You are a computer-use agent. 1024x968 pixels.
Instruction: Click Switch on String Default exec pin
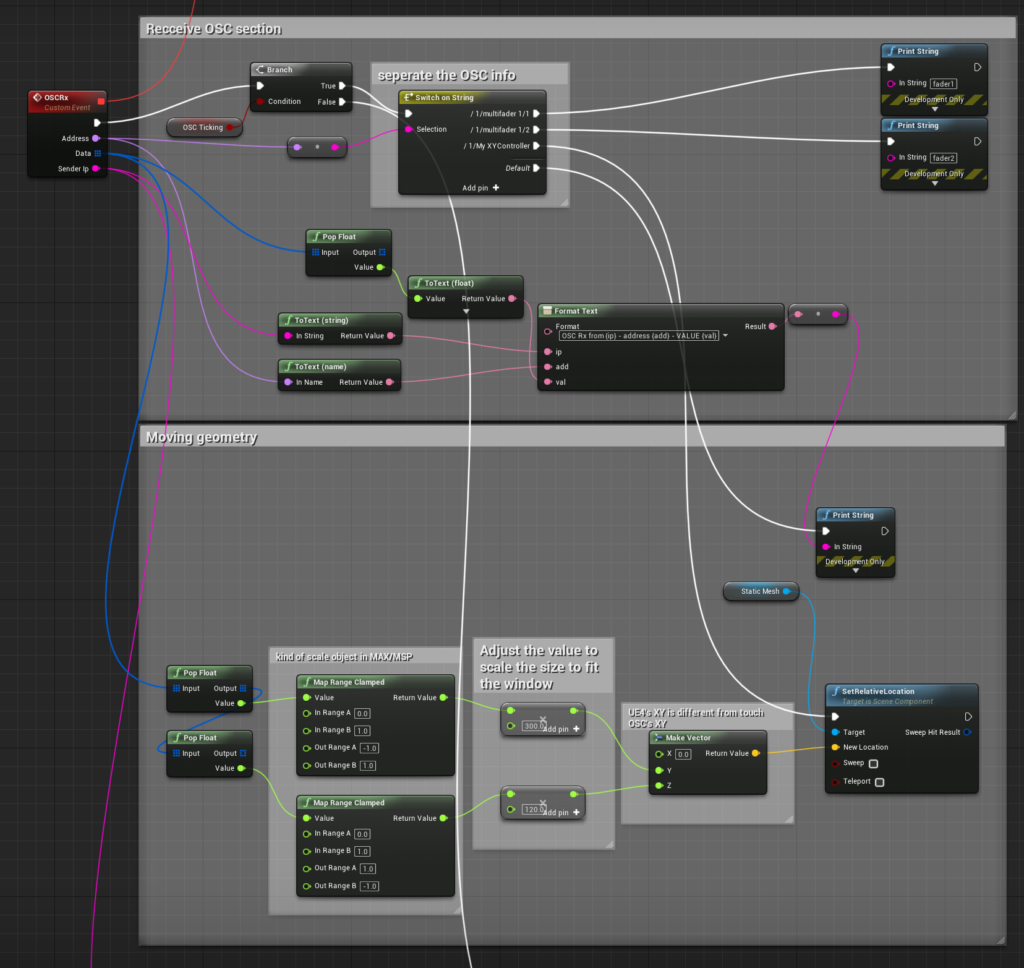point(537,168)
